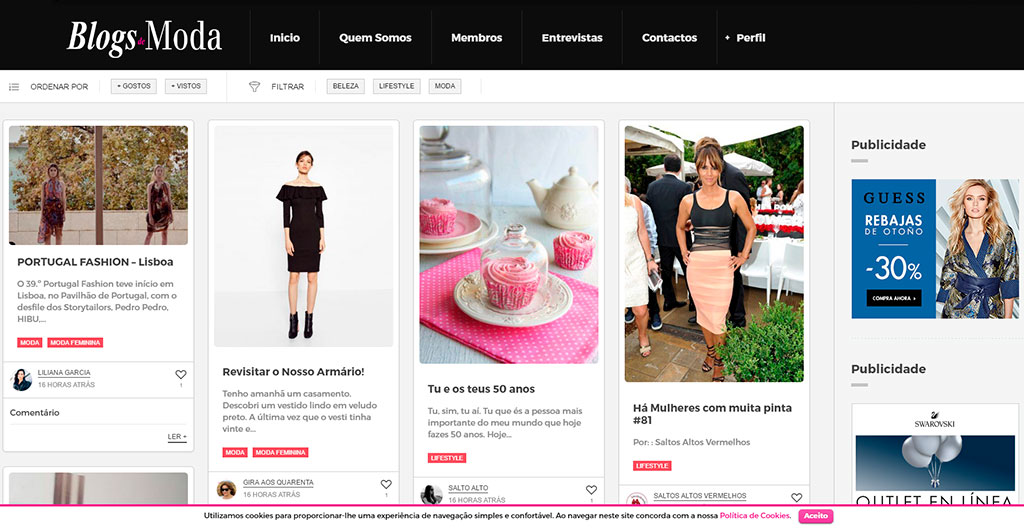Click Gira aos Quarenta author avatar

[227, 489]
